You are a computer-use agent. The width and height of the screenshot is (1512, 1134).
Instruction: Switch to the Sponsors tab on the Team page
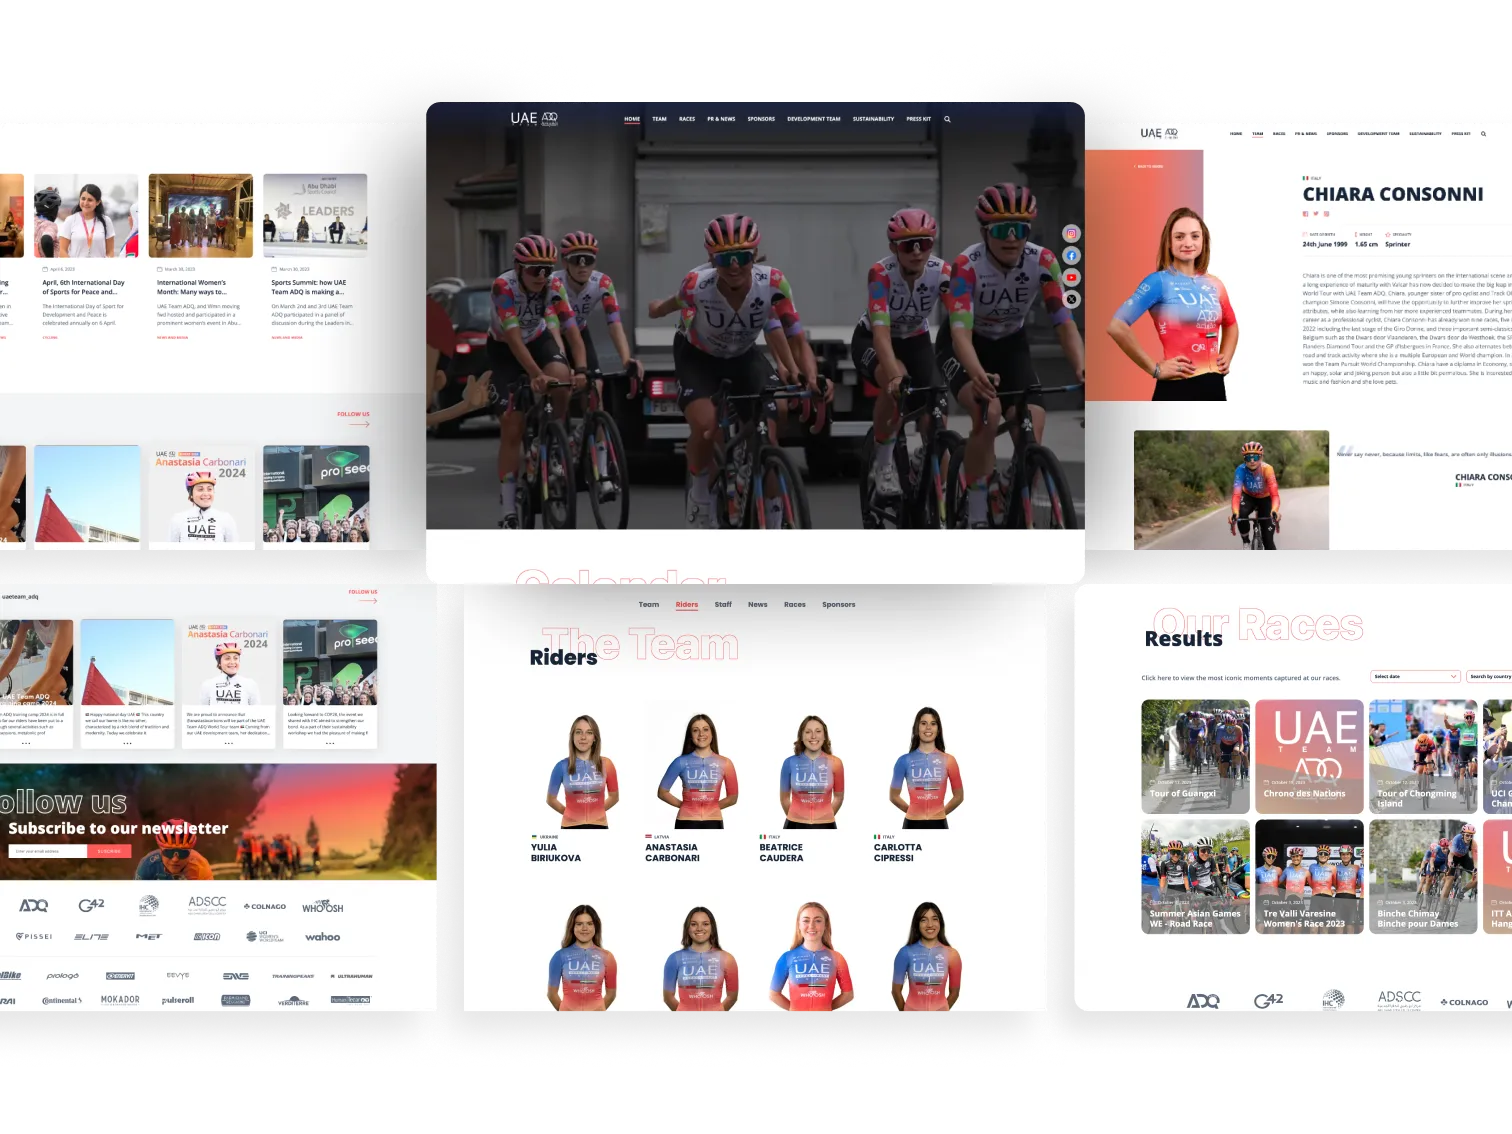[x=839, y=605]
